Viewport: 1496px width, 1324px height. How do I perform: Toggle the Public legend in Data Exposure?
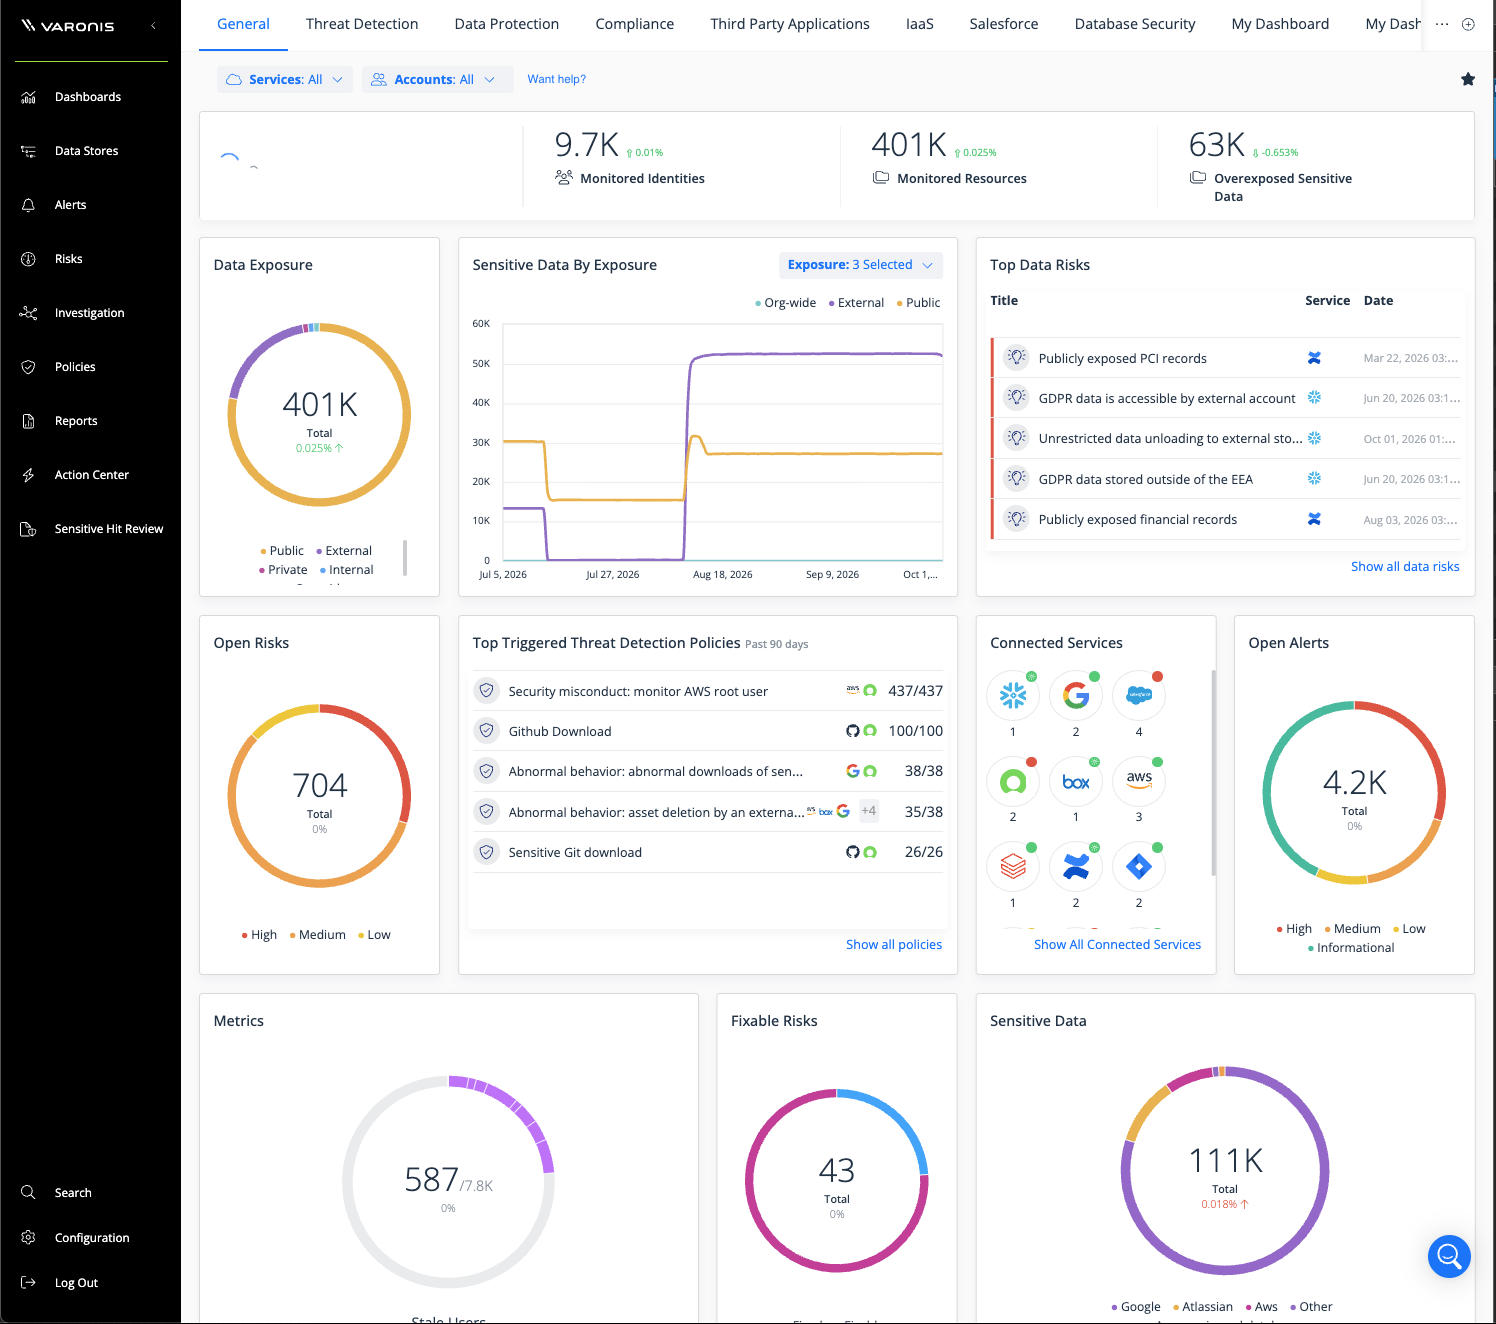click(282, 551)
